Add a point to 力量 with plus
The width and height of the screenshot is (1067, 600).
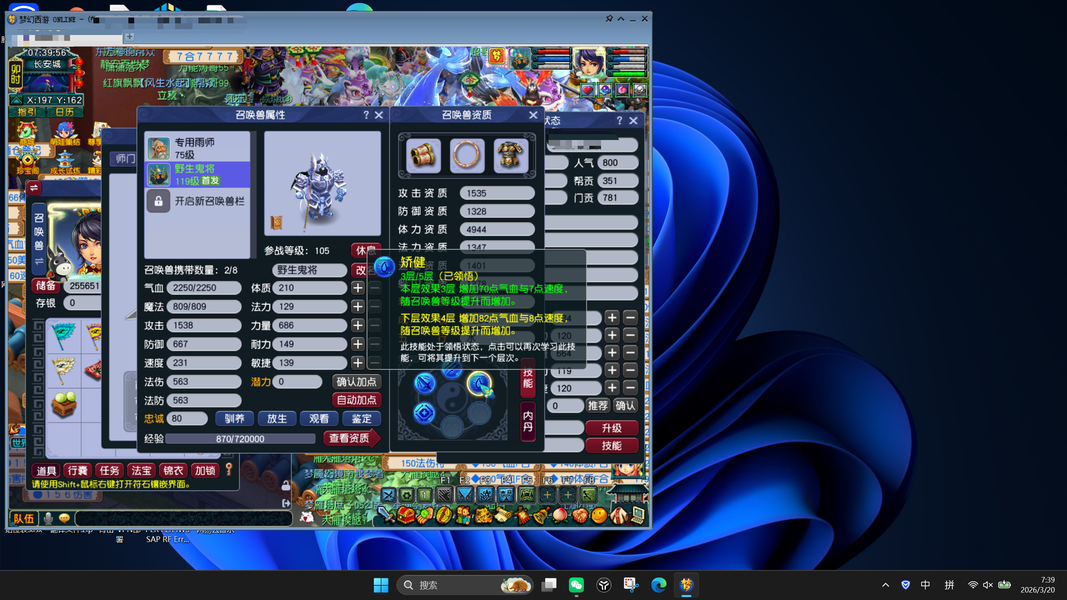click(x=357, y=325)
